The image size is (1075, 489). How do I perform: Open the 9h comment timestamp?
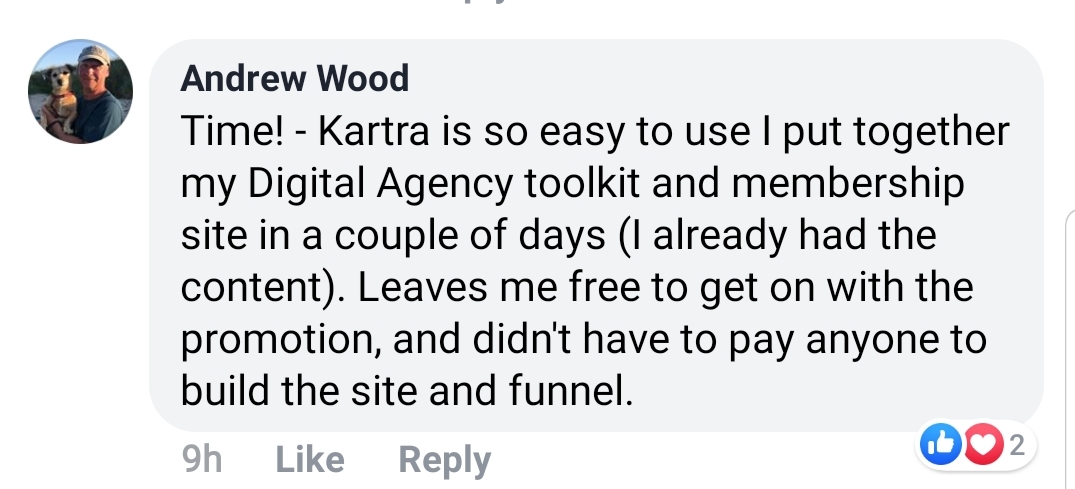click(202, 459)
